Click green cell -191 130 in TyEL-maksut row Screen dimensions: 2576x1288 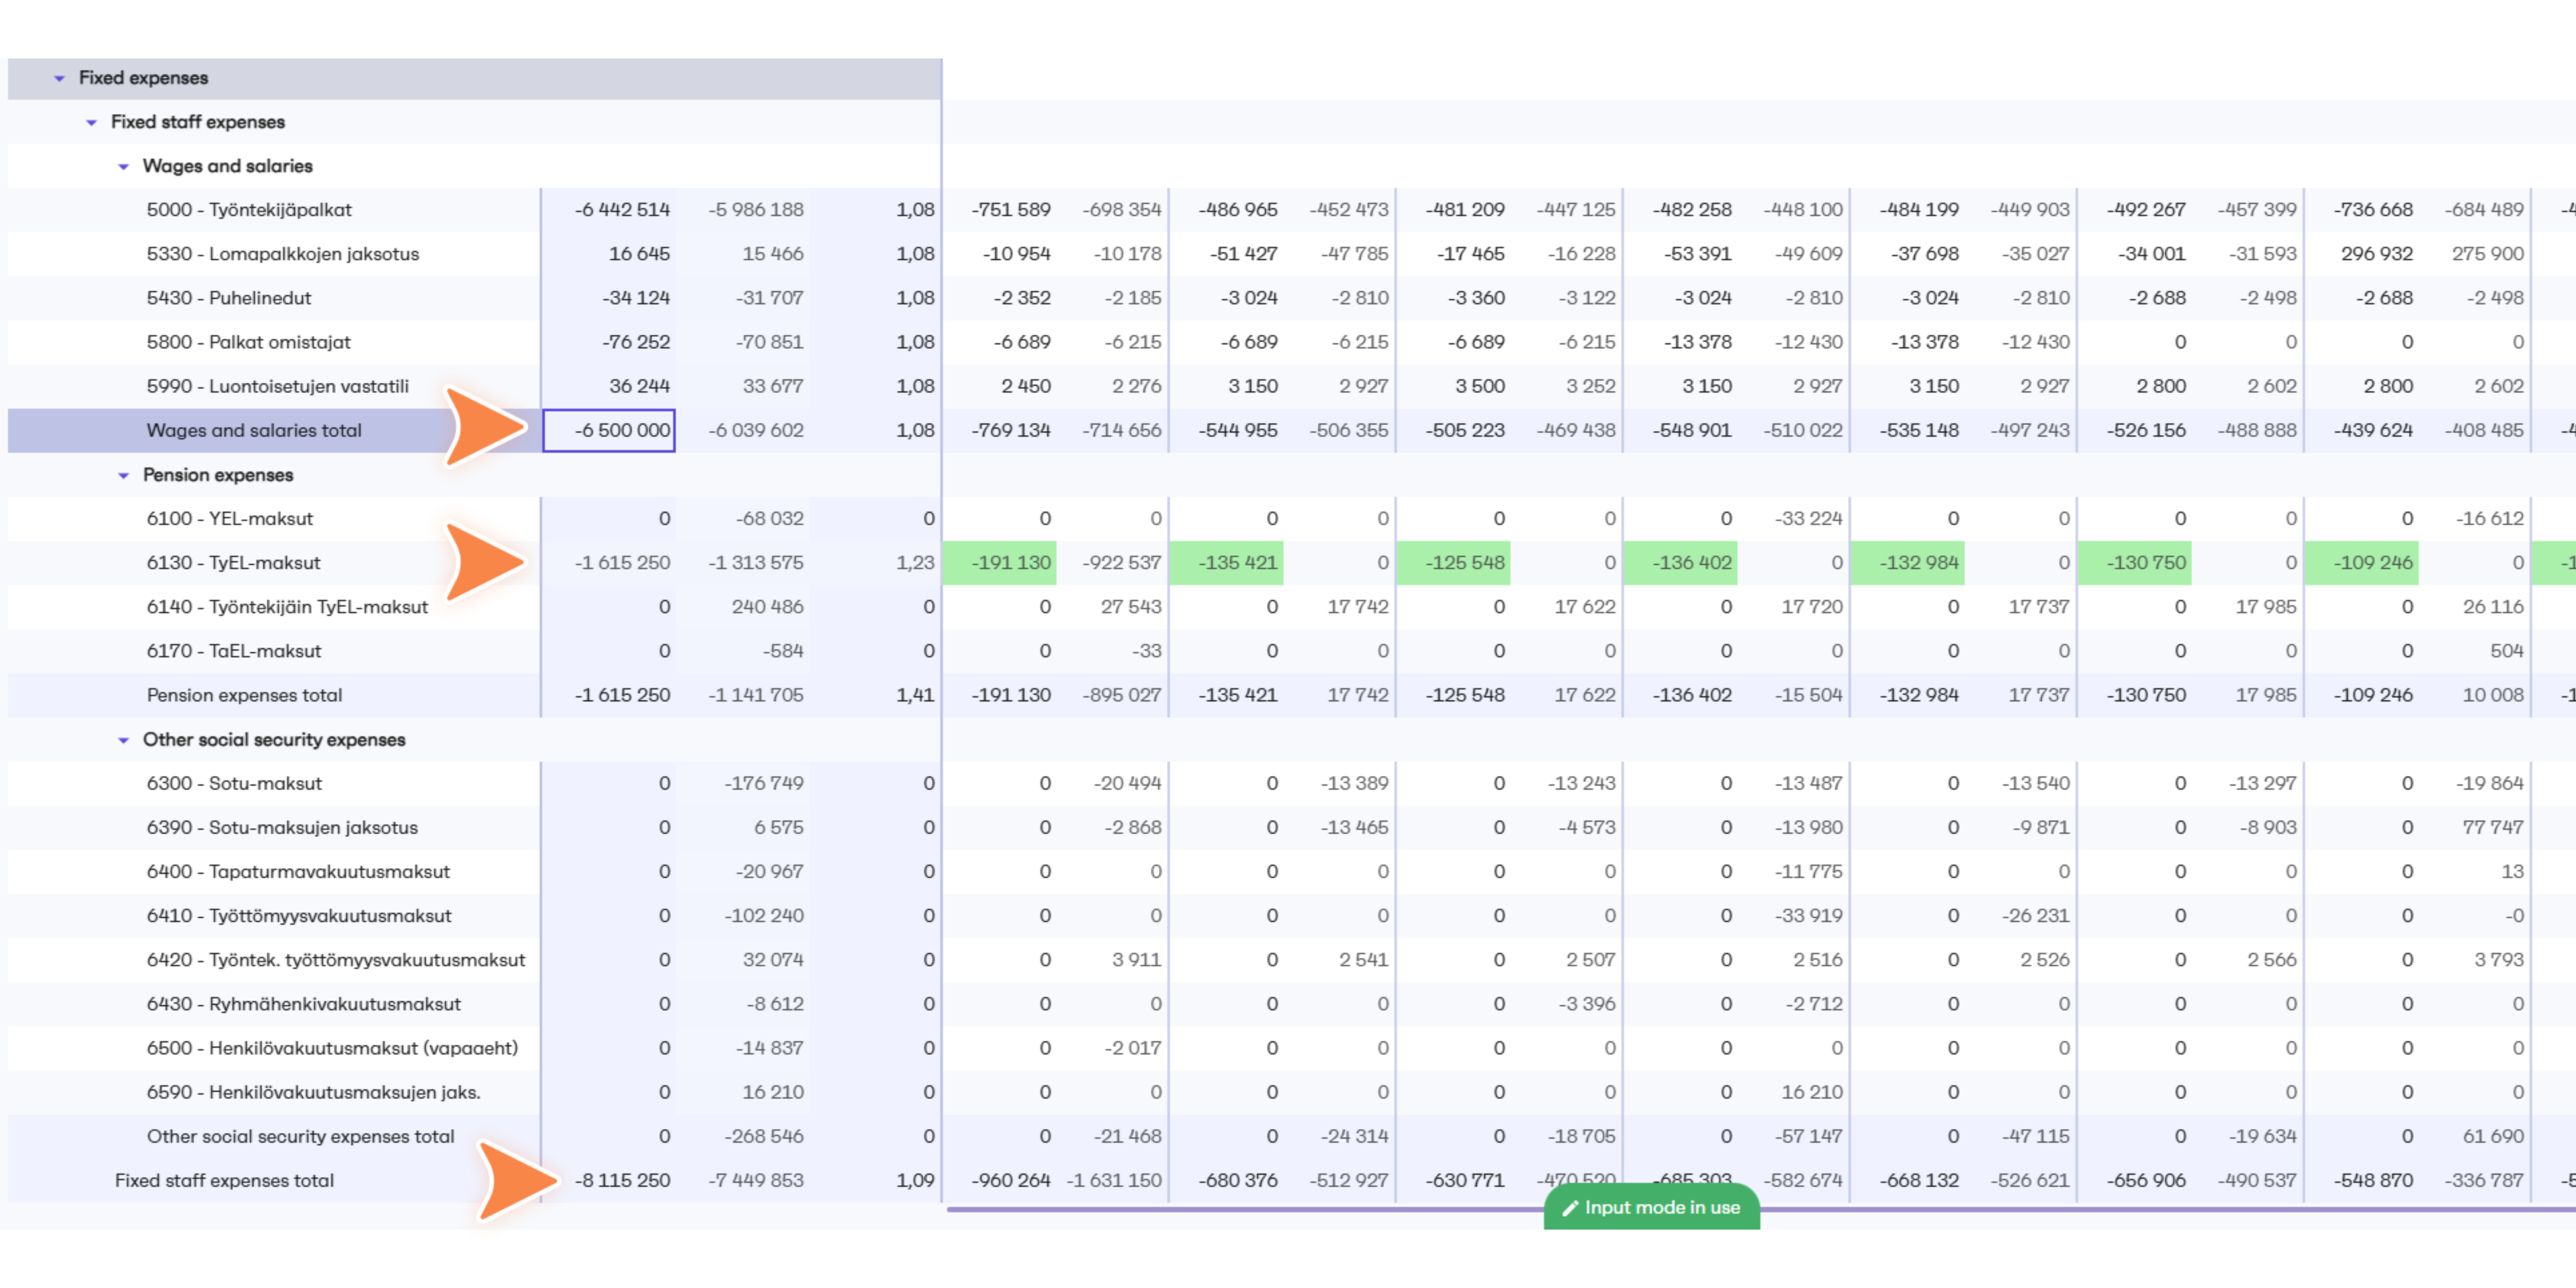pyautogui.click(x=1000, y=563)
